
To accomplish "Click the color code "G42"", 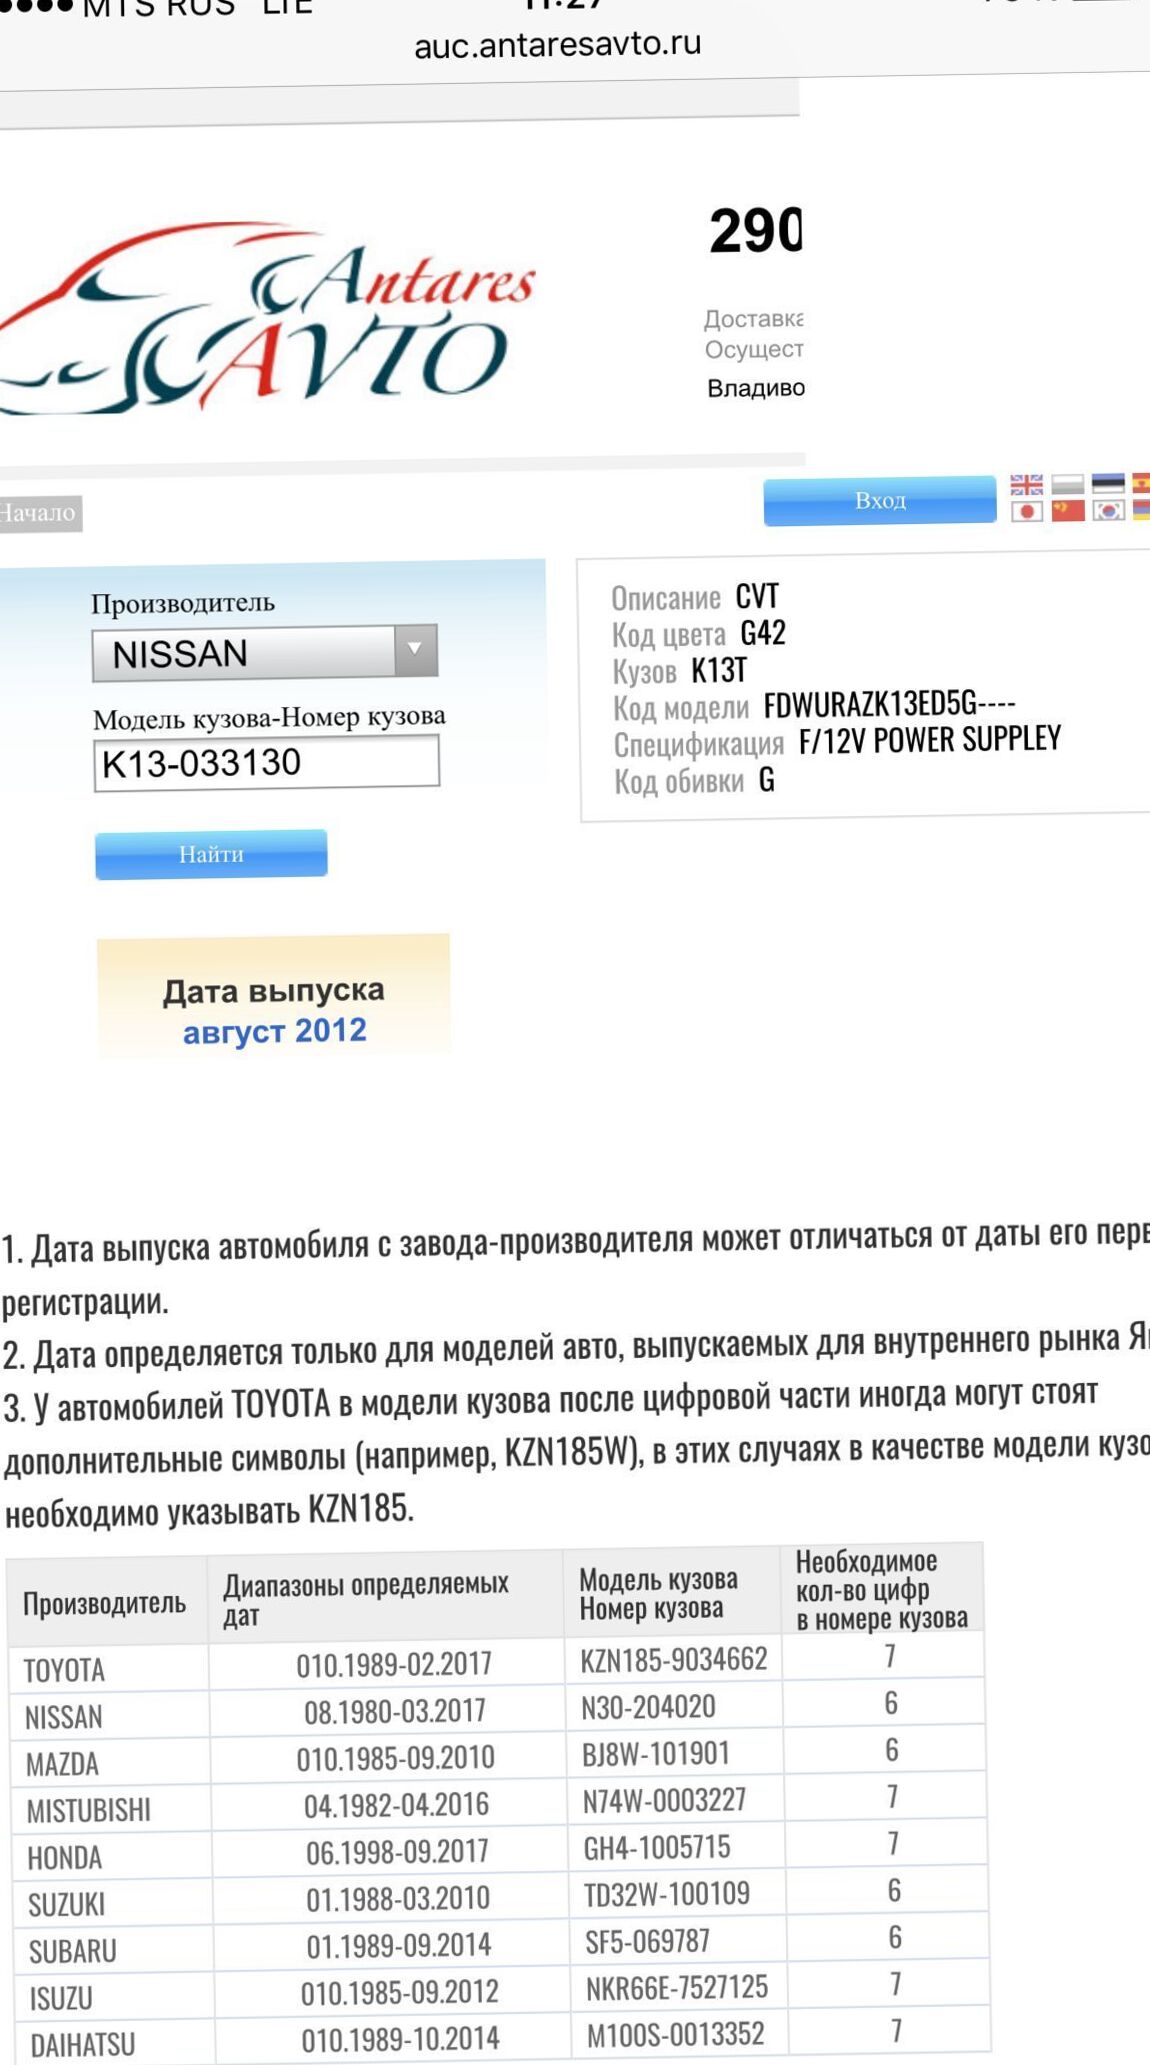I will pyautogui.click(x=763, y=633).
